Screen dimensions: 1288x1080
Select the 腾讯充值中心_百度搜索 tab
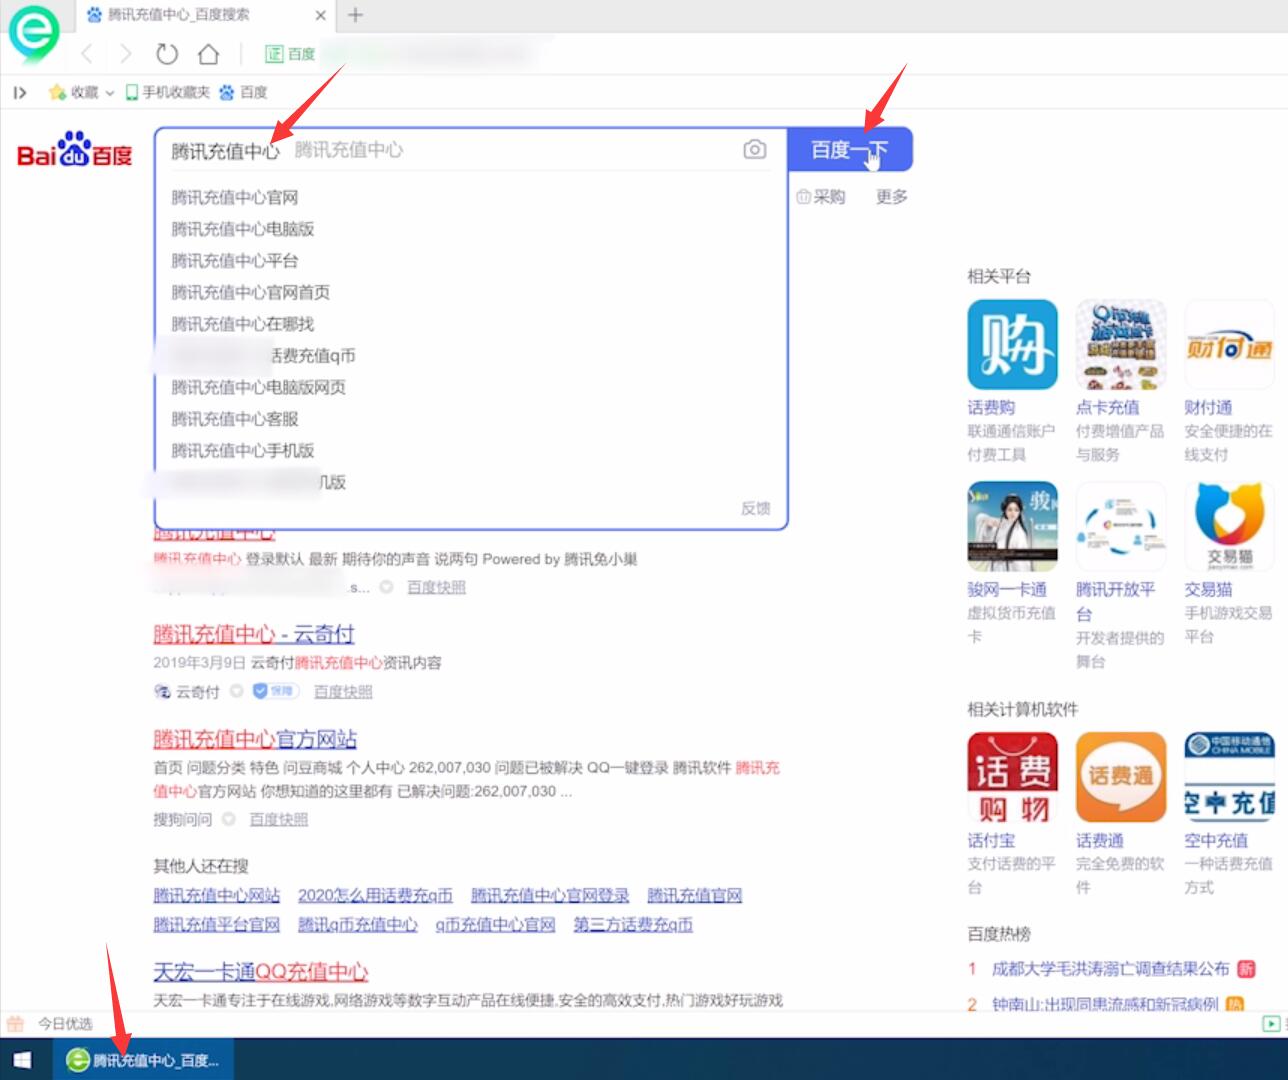(x=205, y=15)
